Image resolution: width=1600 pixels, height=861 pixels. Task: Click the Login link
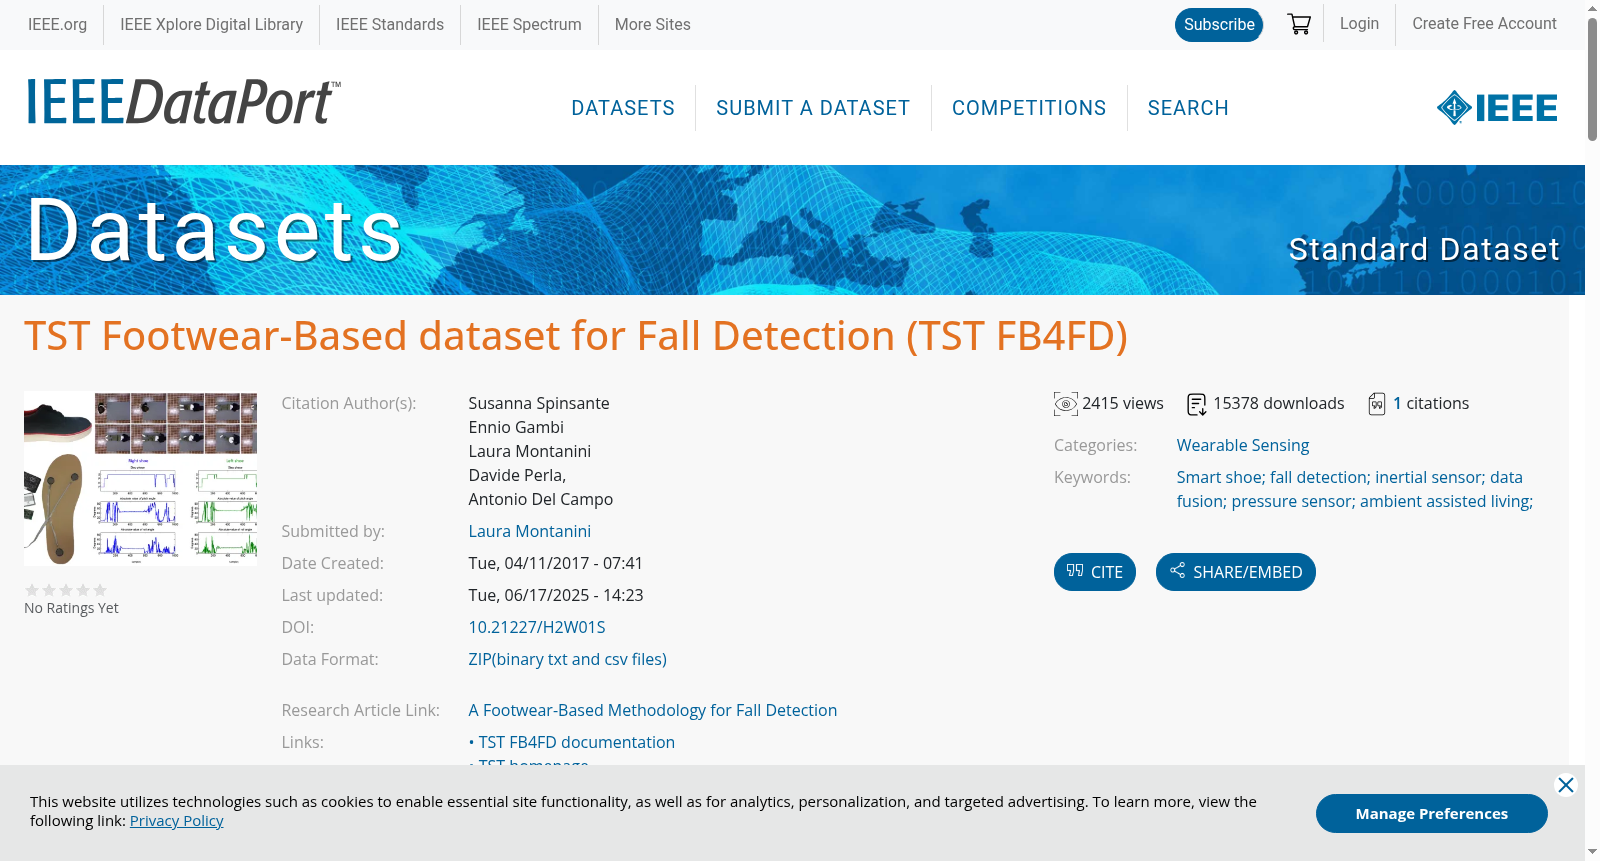coord(1360,23)
